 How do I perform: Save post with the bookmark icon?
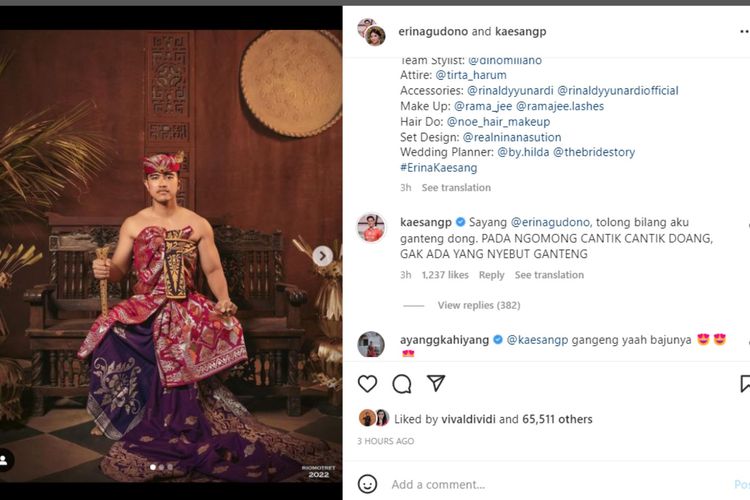(745, 384)
